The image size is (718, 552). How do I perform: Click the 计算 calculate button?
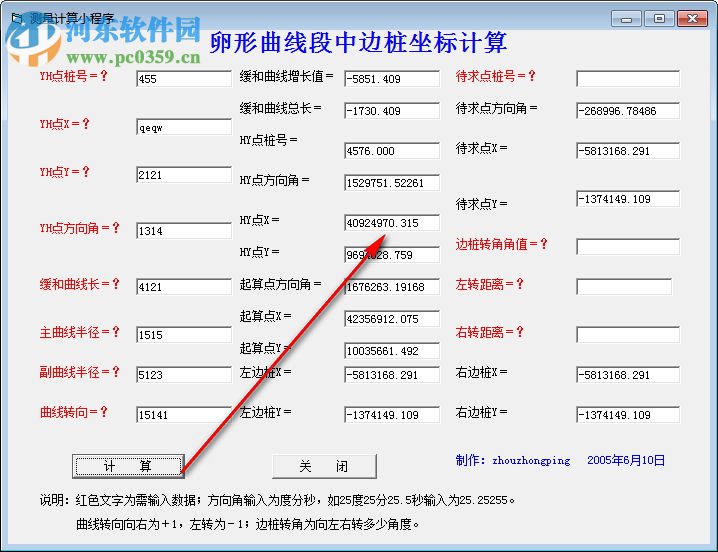128,466
